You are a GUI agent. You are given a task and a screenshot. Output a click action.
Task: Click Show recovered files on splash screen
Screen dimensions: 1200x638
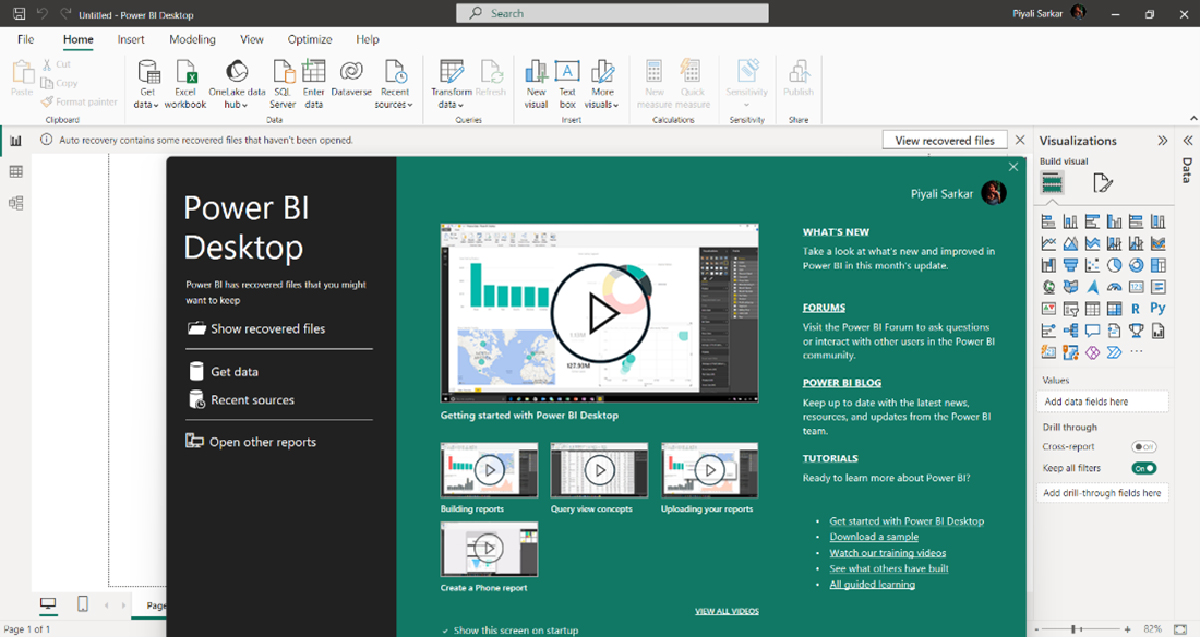(255, 329)
